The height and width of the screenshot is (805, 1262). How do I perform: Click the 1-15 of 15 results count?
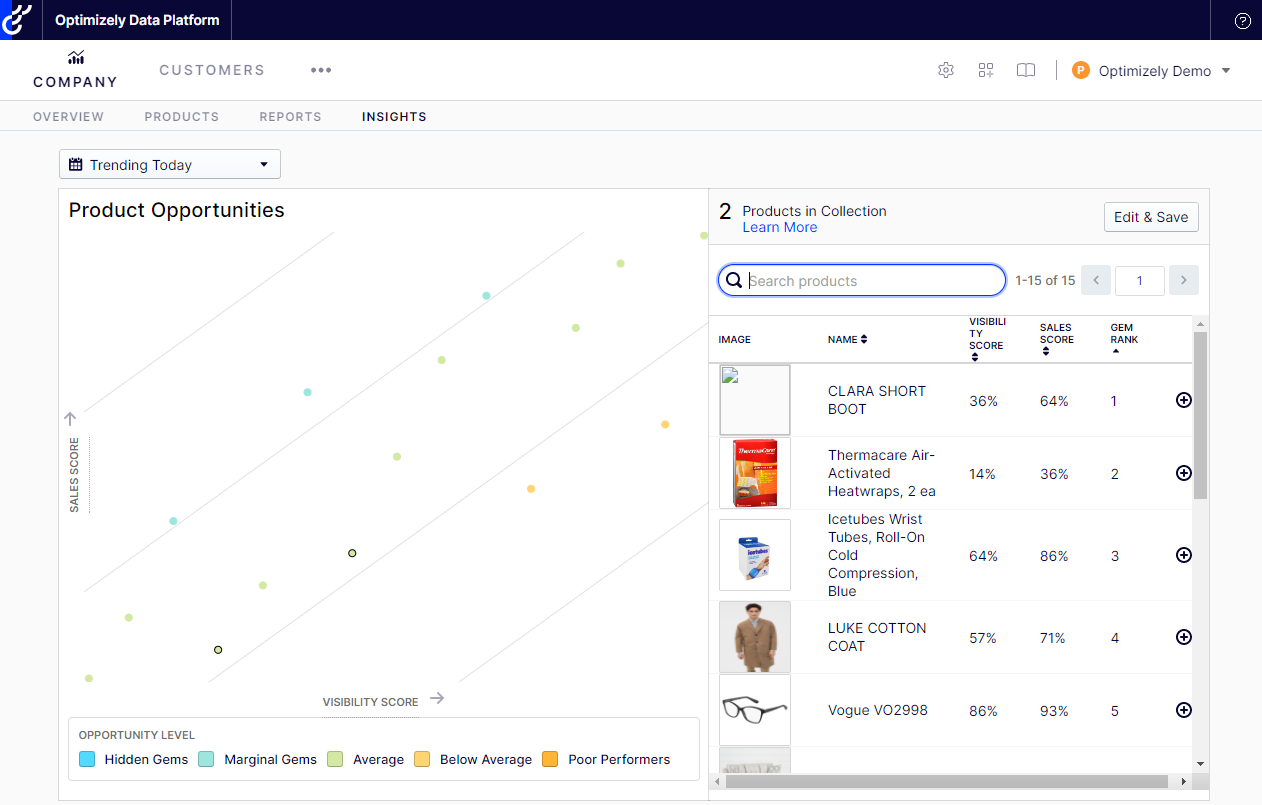pyautogui.click(x=1045, y=281)
